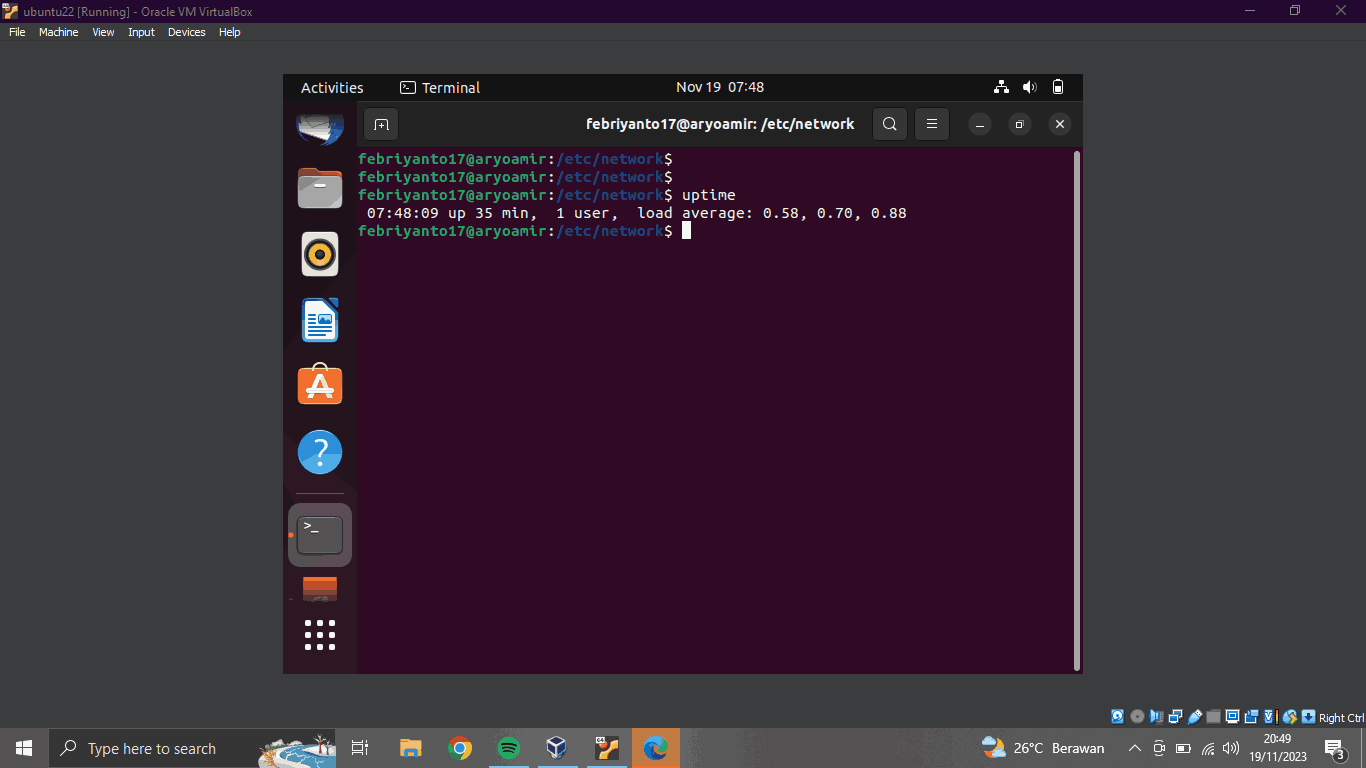Open the Files app in the dock
1366x768 pixels.
320,188
